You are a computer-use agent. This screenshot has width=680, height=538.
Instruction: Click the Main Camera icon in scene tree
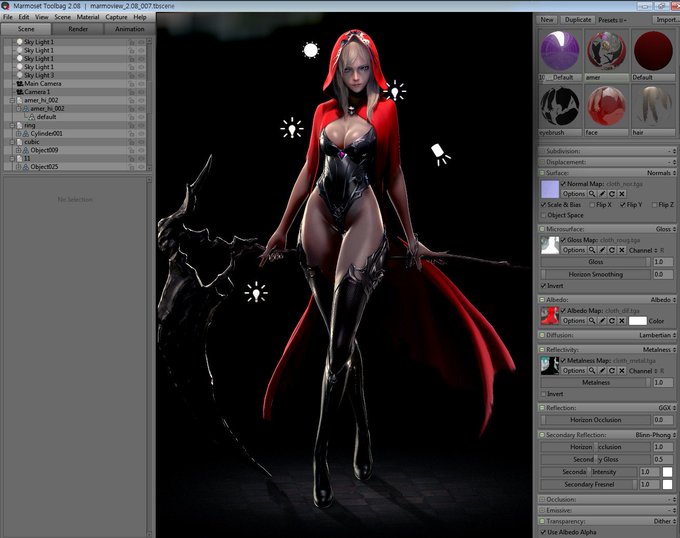(20, 83)
